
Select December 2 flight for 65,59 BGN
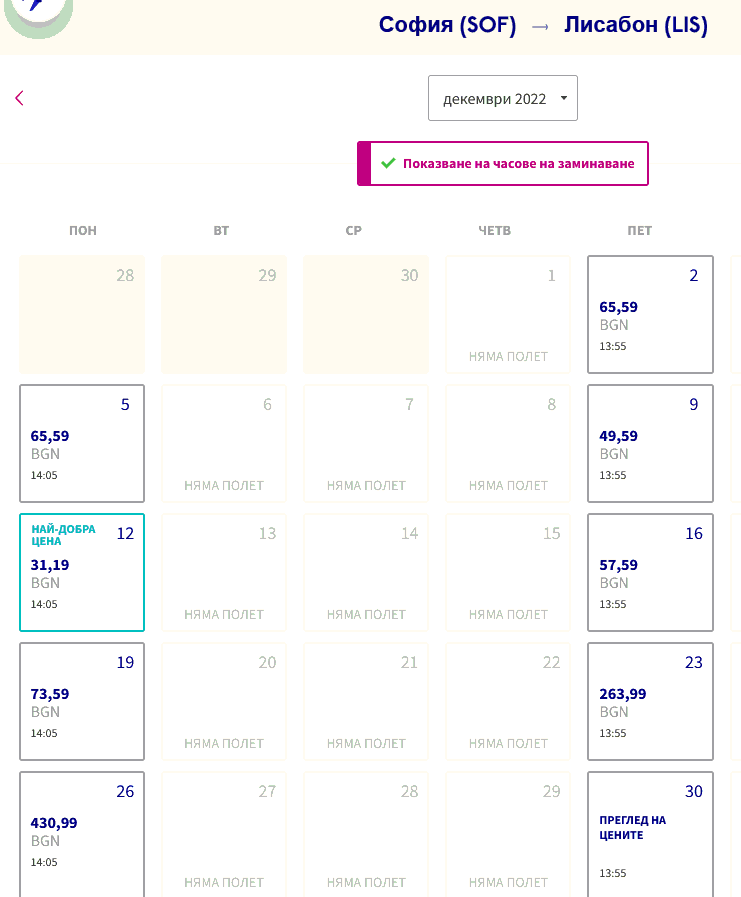coord(650,314)
